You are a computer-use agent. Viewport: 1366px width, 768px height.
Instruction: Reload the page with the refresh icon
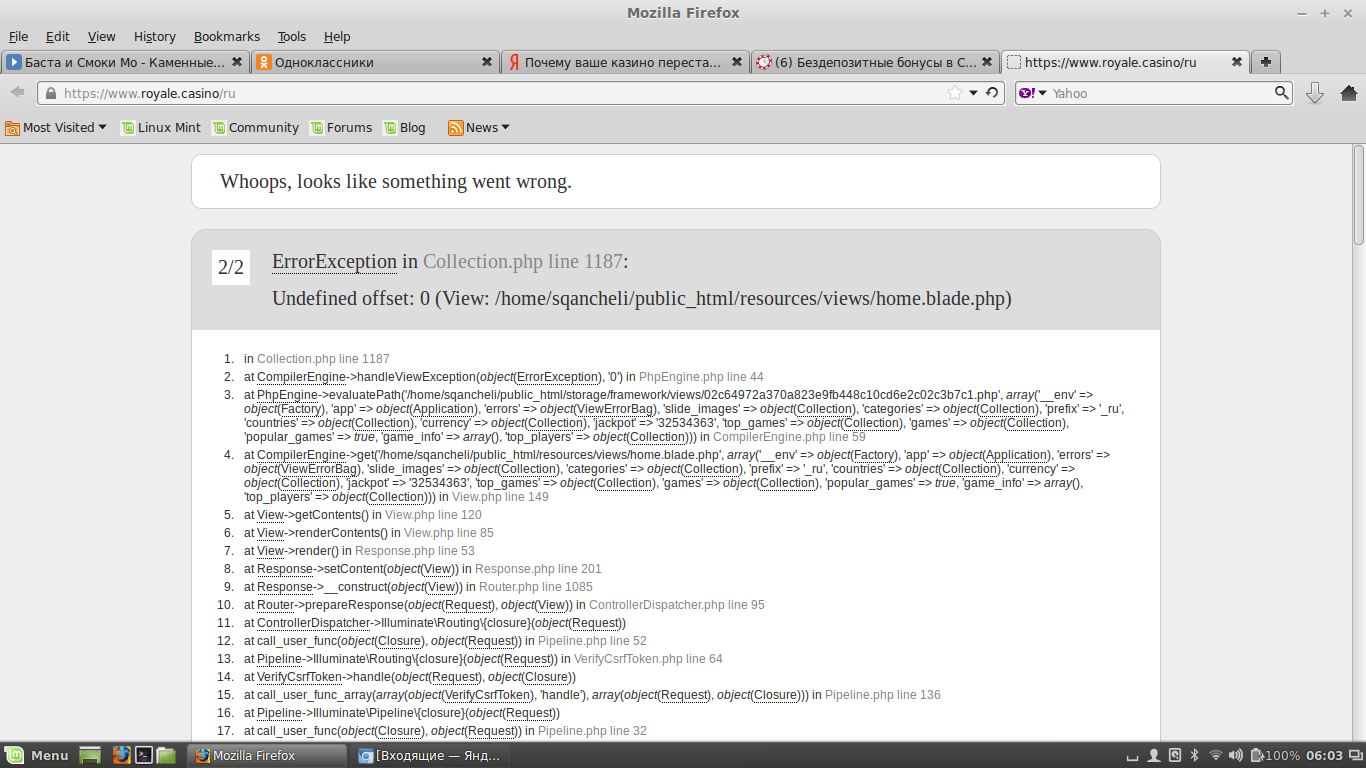[990, 92]
